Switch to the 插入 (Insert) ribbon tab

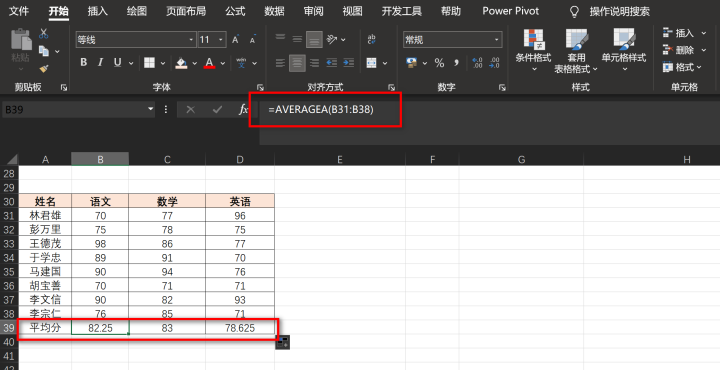(x=98, y=11)
